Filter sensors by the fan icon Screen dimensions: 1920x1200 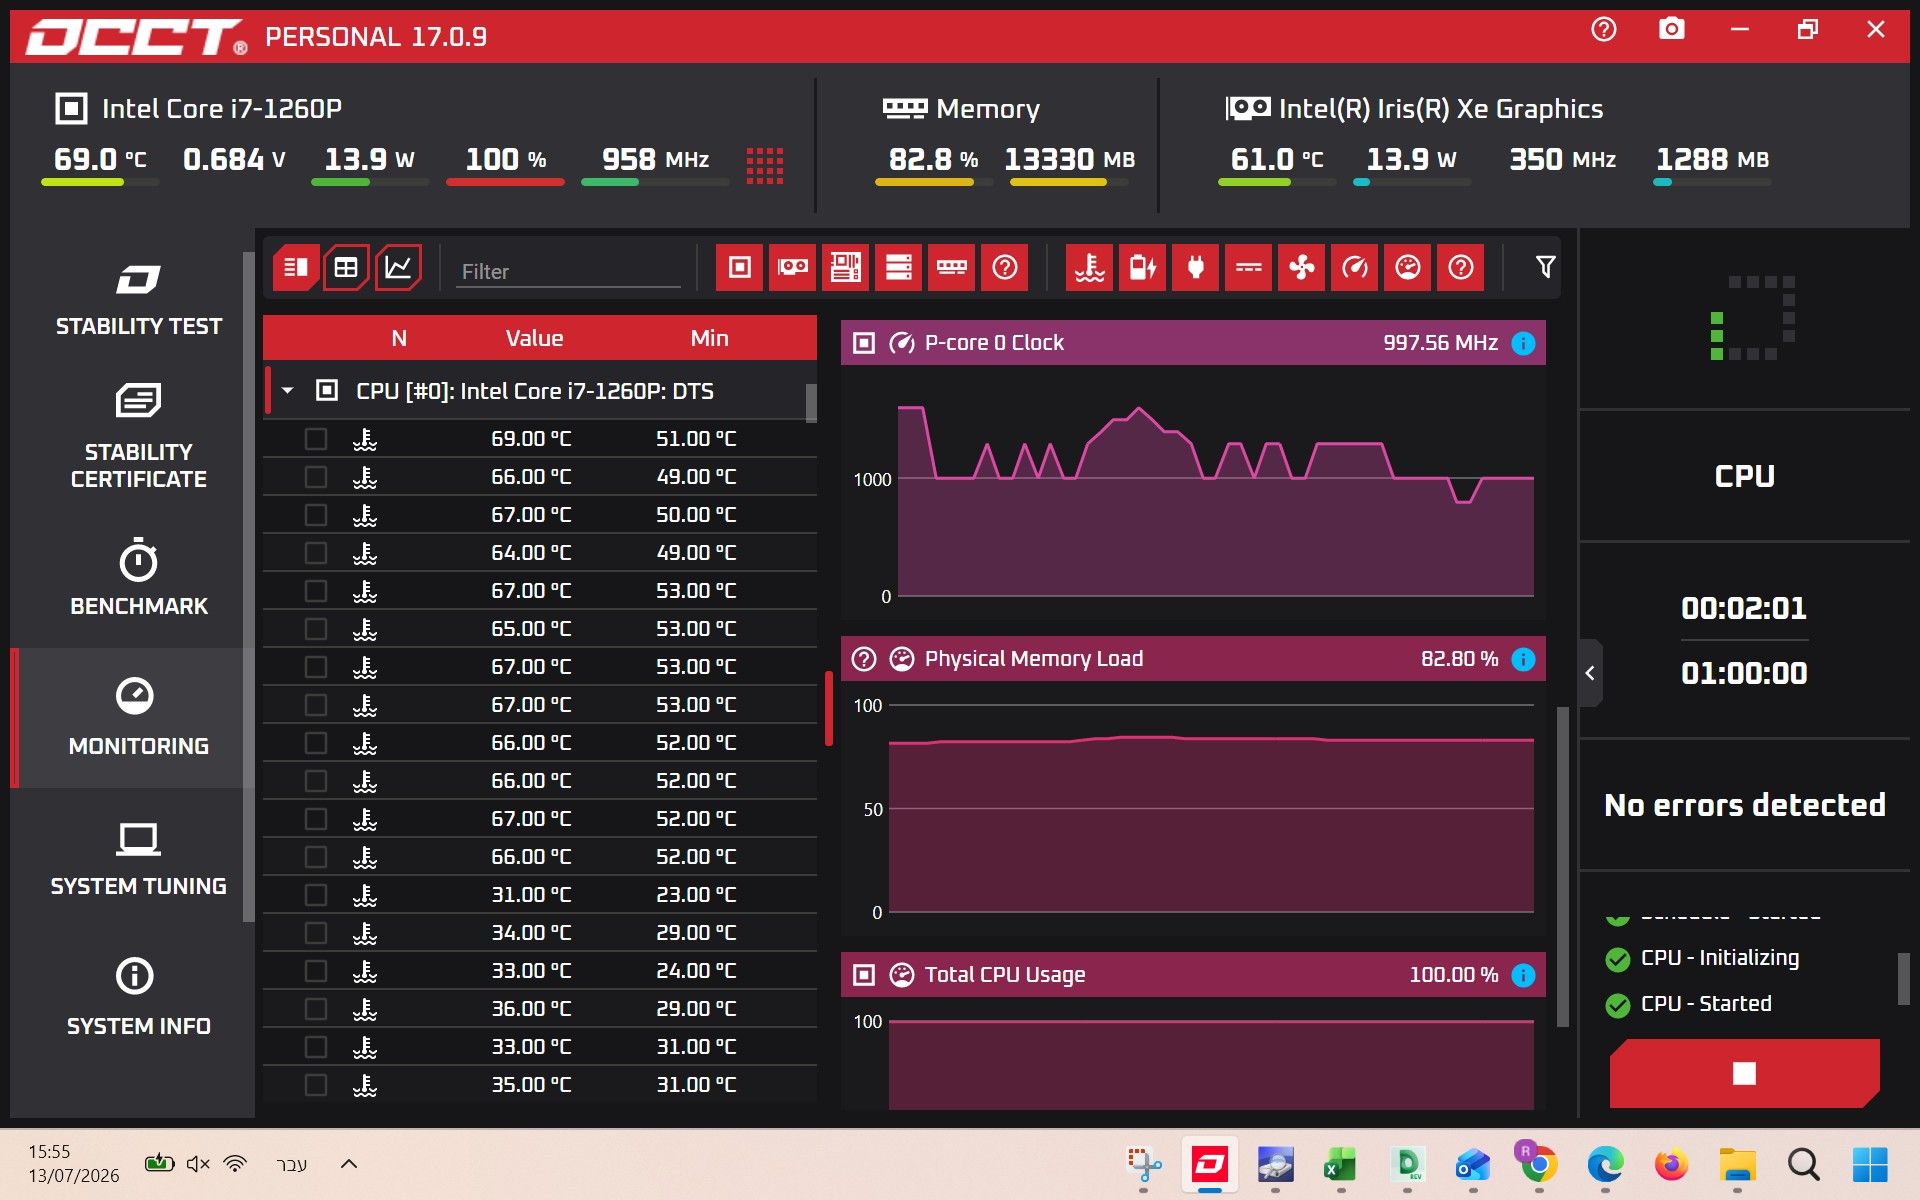coord(1301,267)
